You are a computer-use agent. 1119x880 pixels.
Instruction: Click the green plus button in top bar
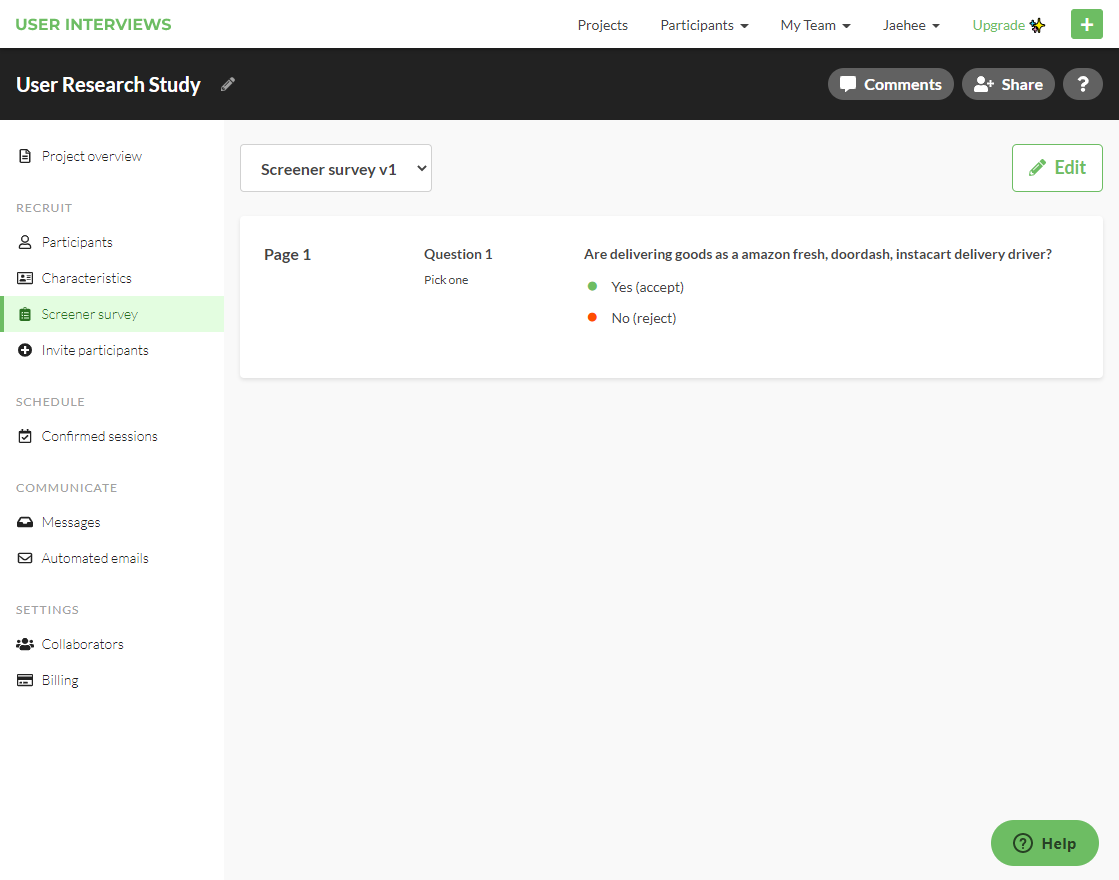[1086, 24]
